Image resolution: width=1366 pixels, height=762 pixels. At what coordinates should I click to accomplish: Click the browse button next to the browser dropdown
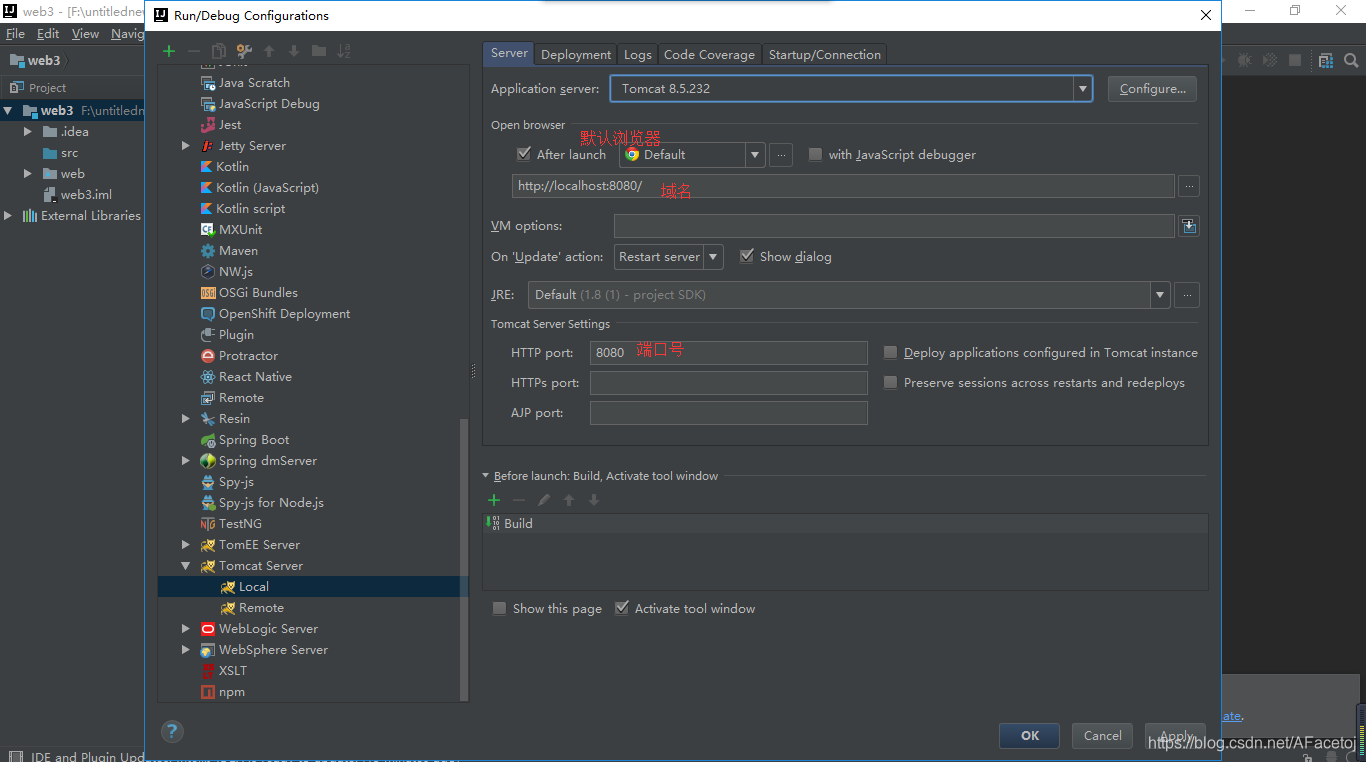click(782, 154)
